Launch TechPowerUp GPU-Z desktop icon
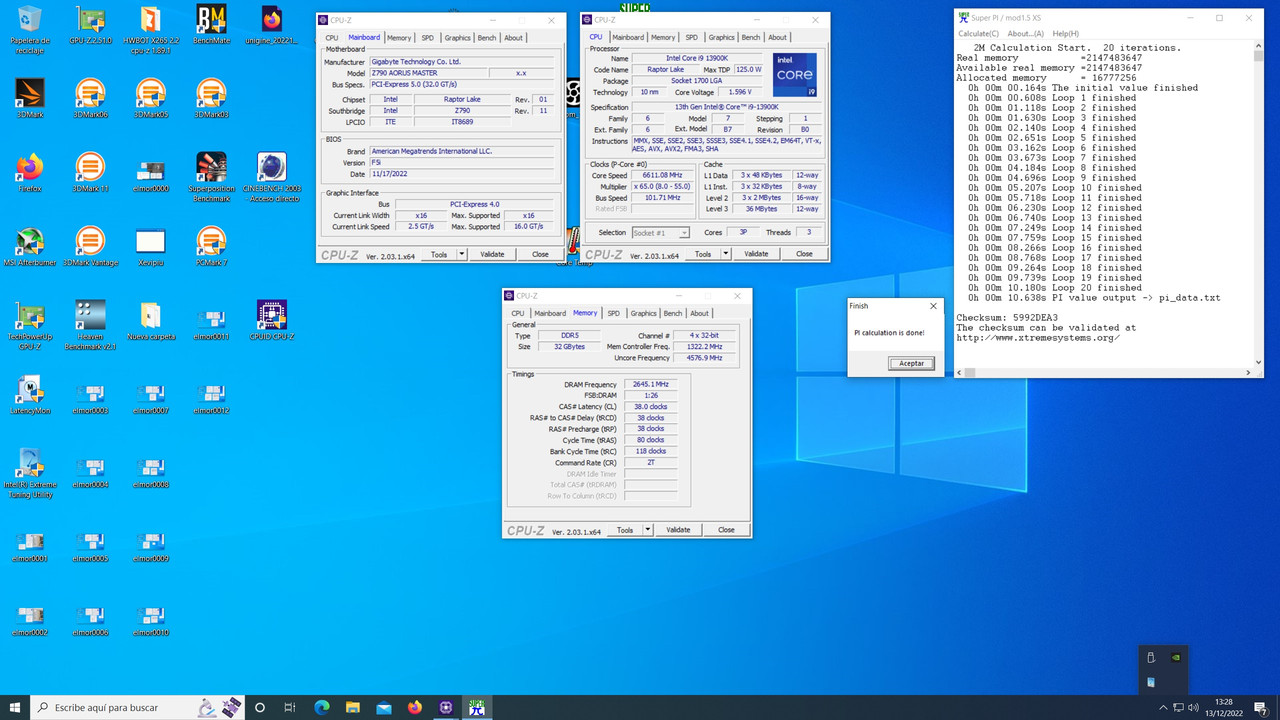 click(x=30, y=324)
